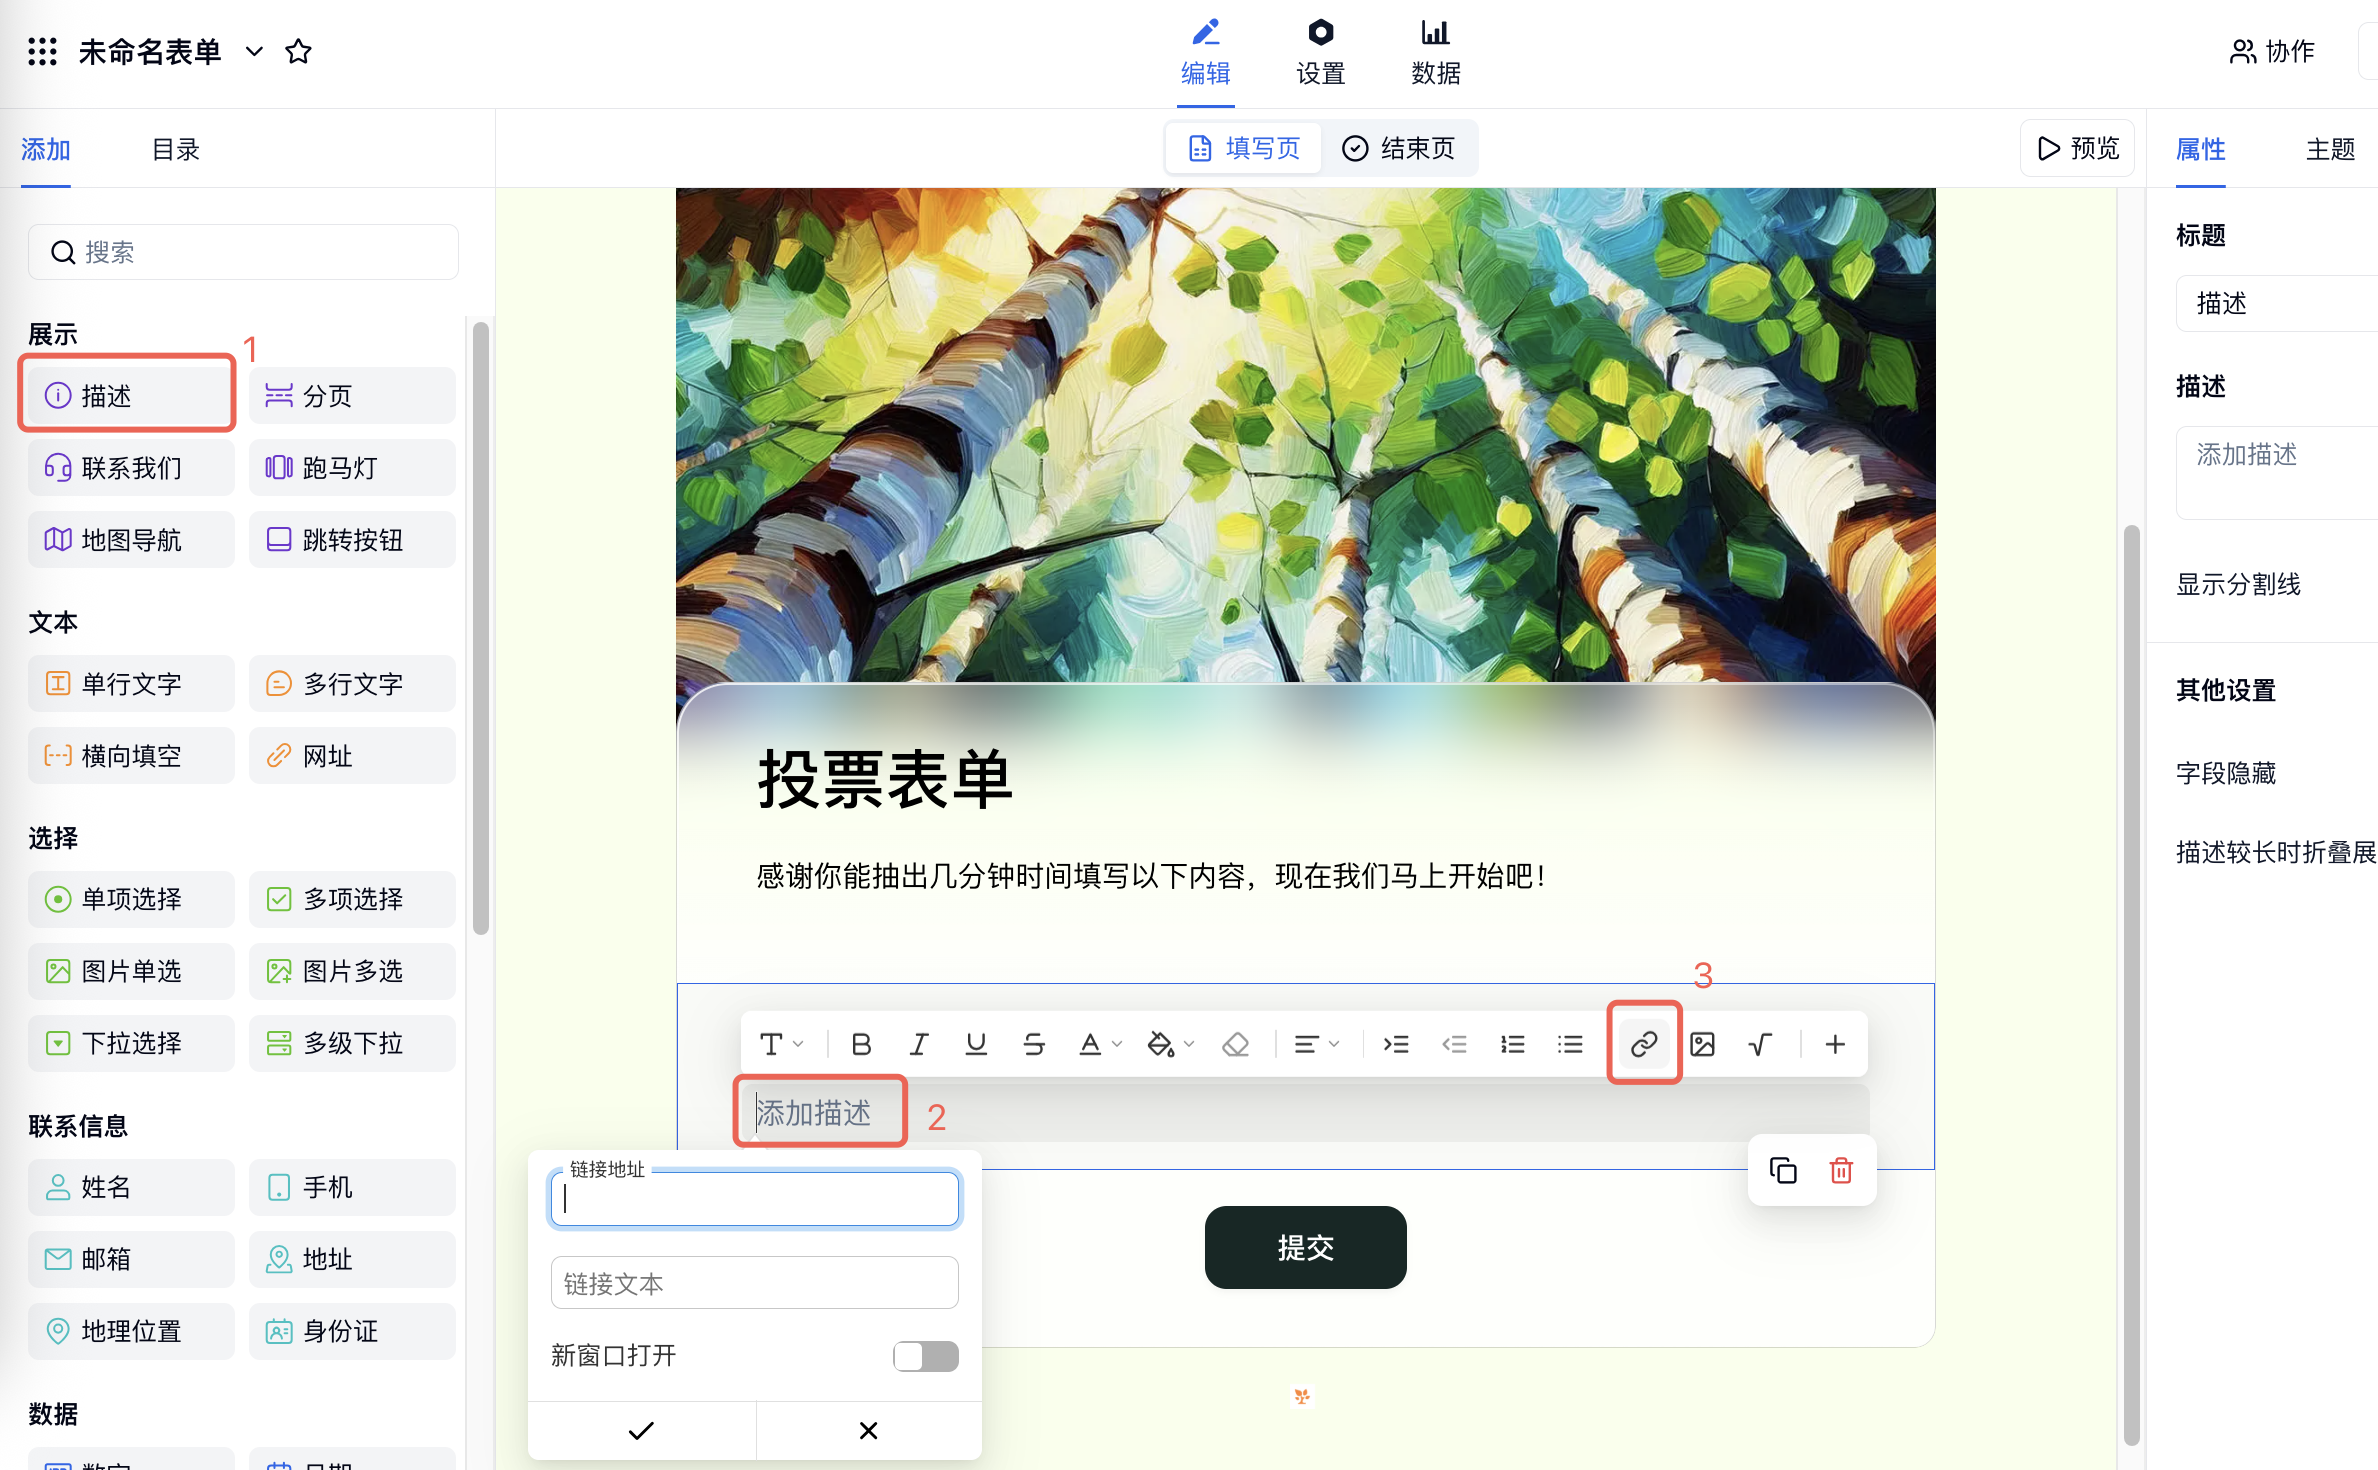
Task: Add a 横向填空 inline blank field
Action: tap(131, 756)
